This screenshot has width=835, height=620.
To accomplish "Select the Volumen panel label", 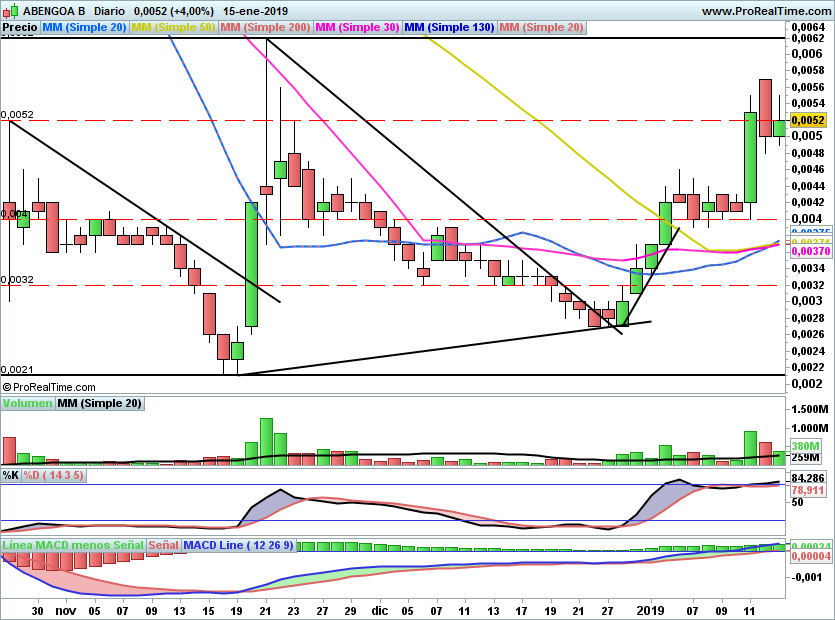I will coord(28,403).
